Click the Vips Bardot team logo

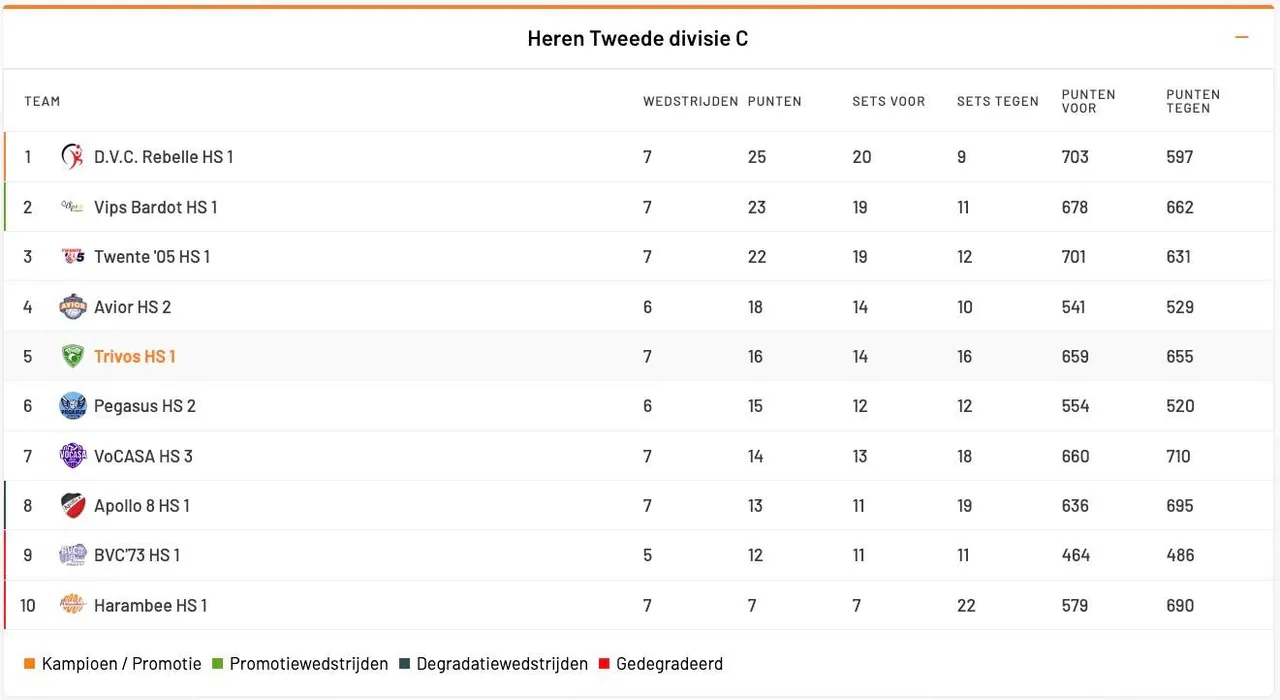click(x=72, y=207)
